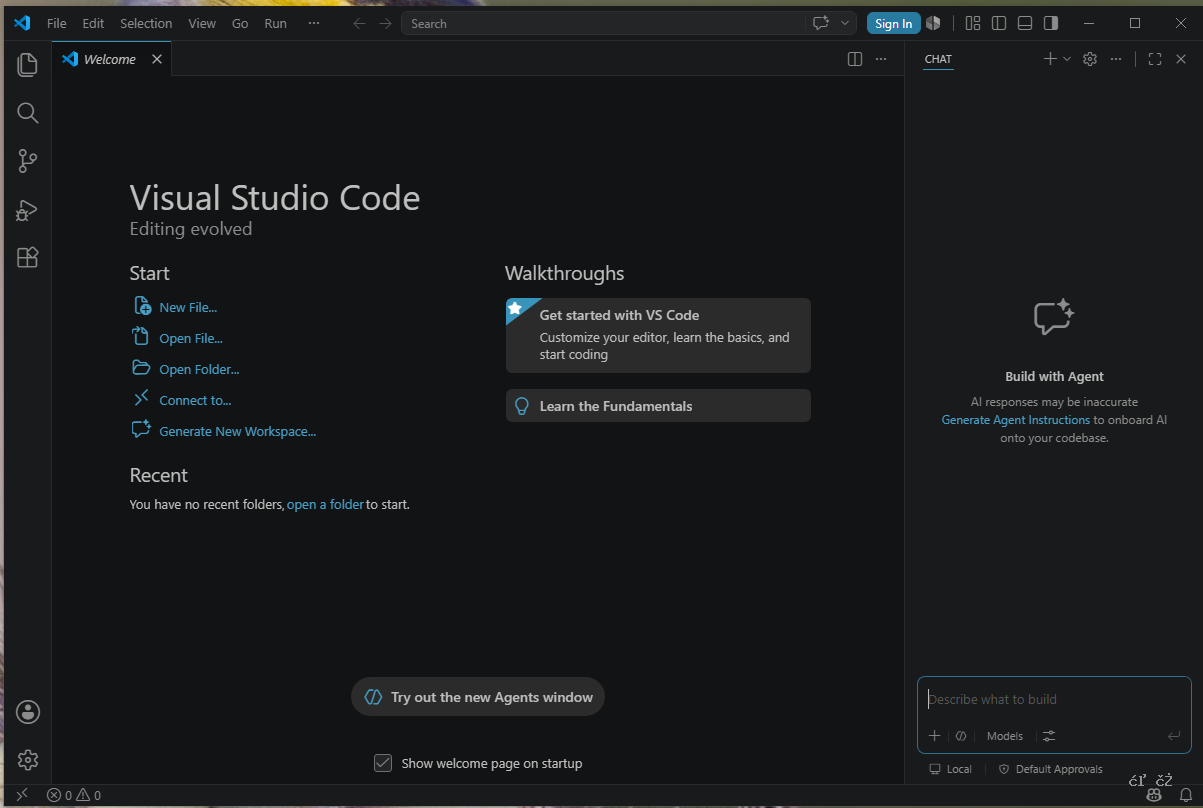1203x808 pixels.
Task: Open the Edit menu
Action: [93, 23]
